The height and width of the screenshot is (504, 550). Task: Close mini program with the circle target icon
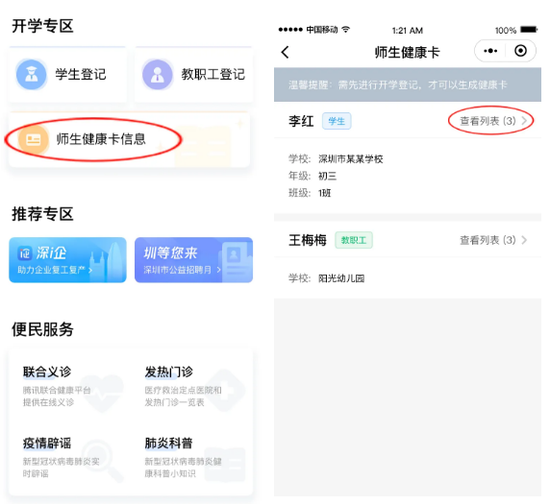[x=521, y=51]
